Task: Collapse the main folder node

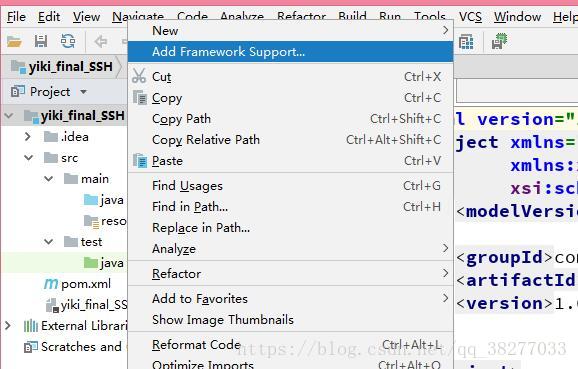Action: pos(49,179)
